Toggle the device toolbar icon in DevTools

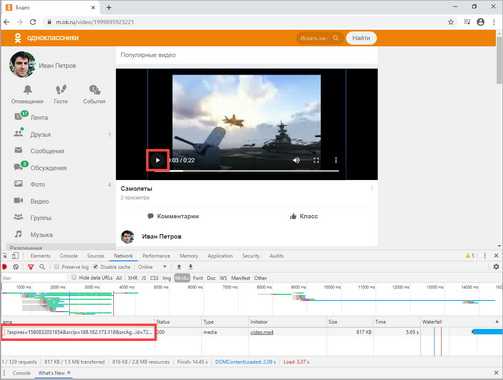pyautogui.click(x=15, y=256)
